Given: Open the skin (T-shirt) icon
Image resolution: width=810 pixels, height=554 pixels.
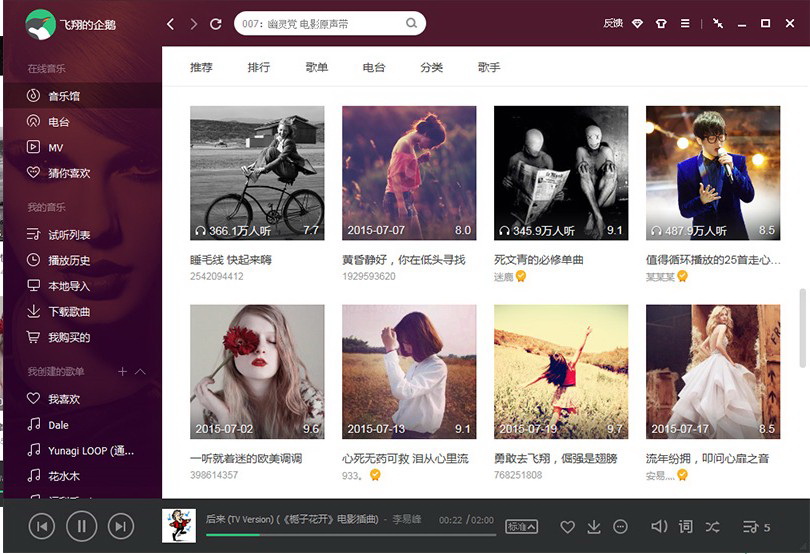Looking at the screenshot, I should coord(661,23).
